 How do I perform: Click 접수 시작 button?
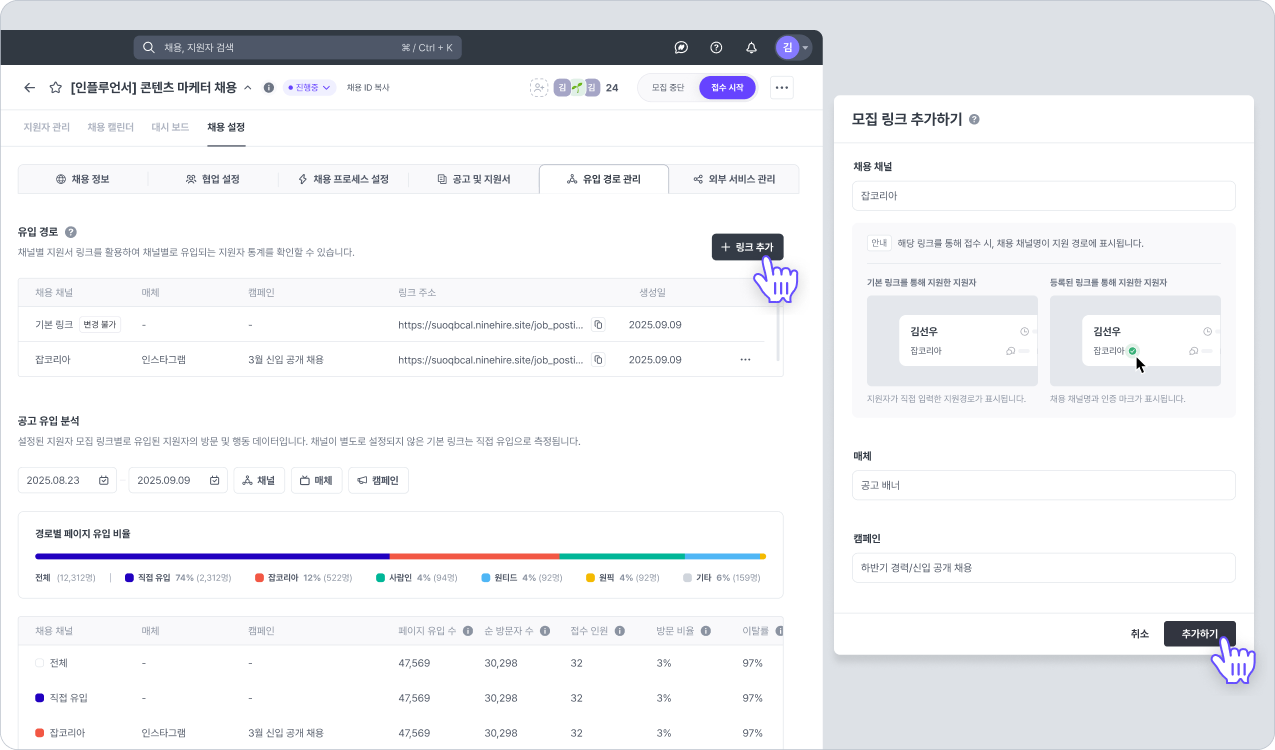click(x=727, y=88)
